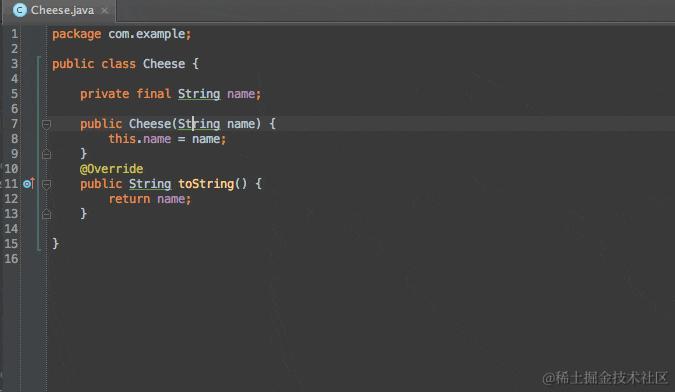Close the Cheese.java tab
Viewport: 675px width, 392px height.
click(105, 10)
